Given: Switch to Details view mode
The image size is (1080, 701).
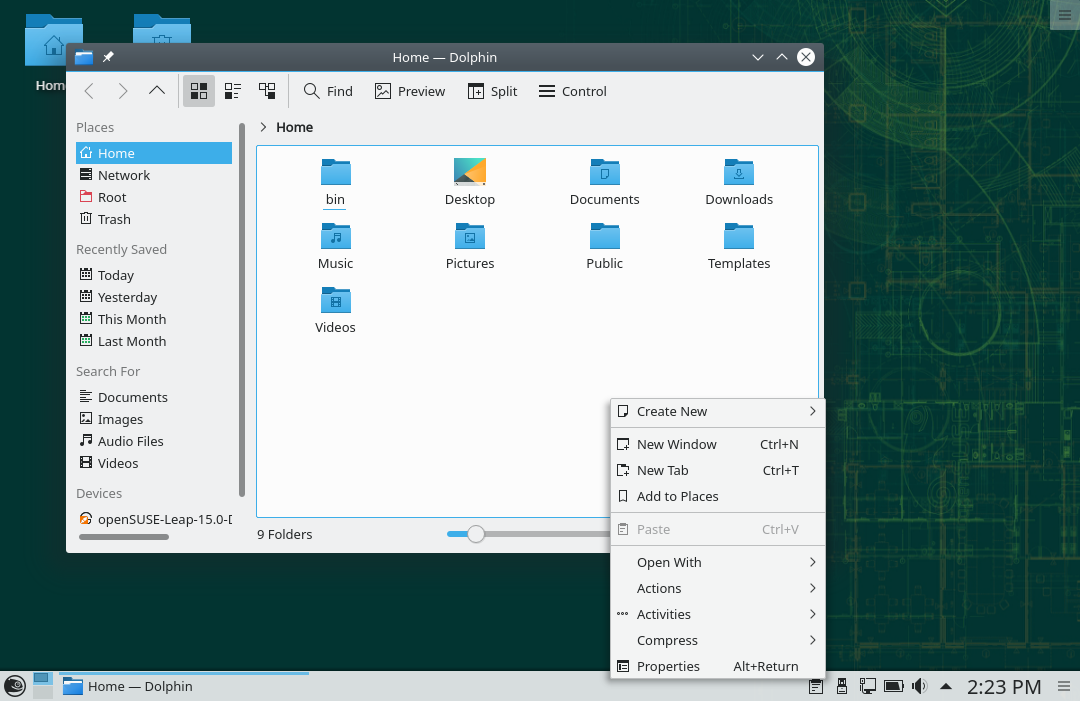Looking at the screenshot, I should pyautogui.click(x=267, y=91).
